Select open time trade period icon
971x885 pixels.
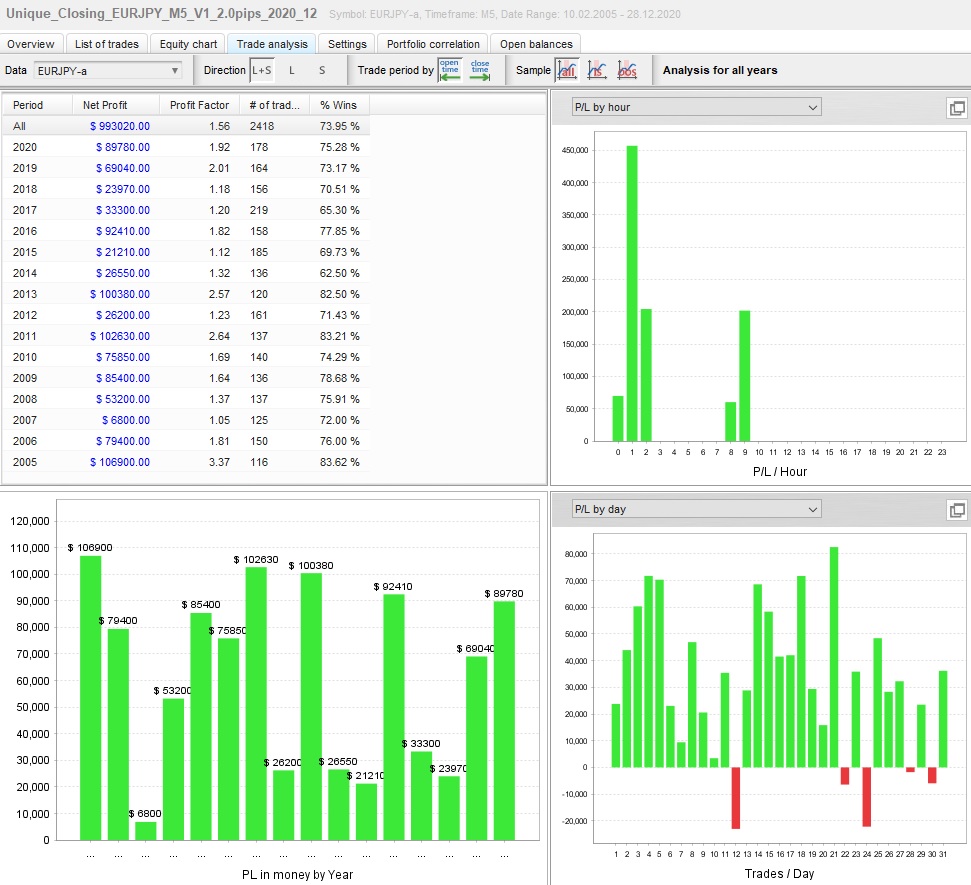[449, 70]
